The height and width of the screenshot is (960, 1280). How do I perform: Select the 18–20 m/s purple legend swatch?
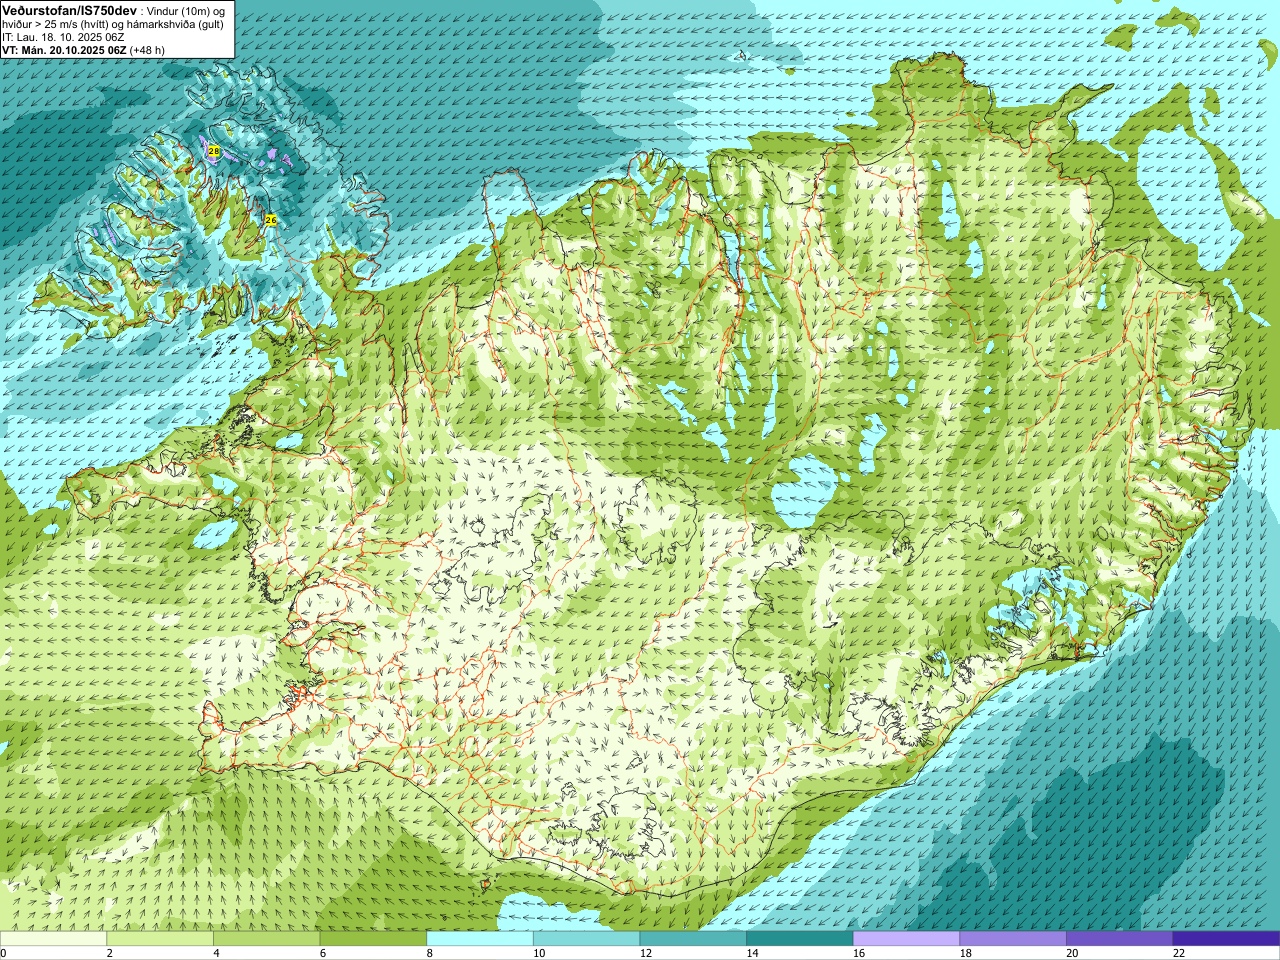point(1013,939)
